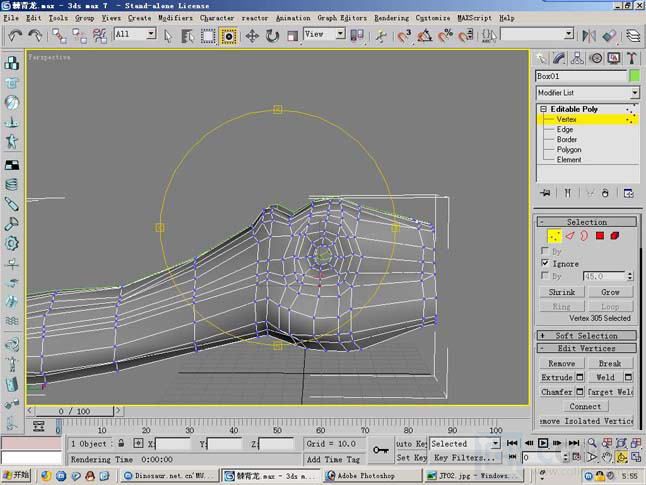Click the Edge selection triangle icon
This screenshot has width=646, height=485.
pyautogui.click(x=570, y=236)
